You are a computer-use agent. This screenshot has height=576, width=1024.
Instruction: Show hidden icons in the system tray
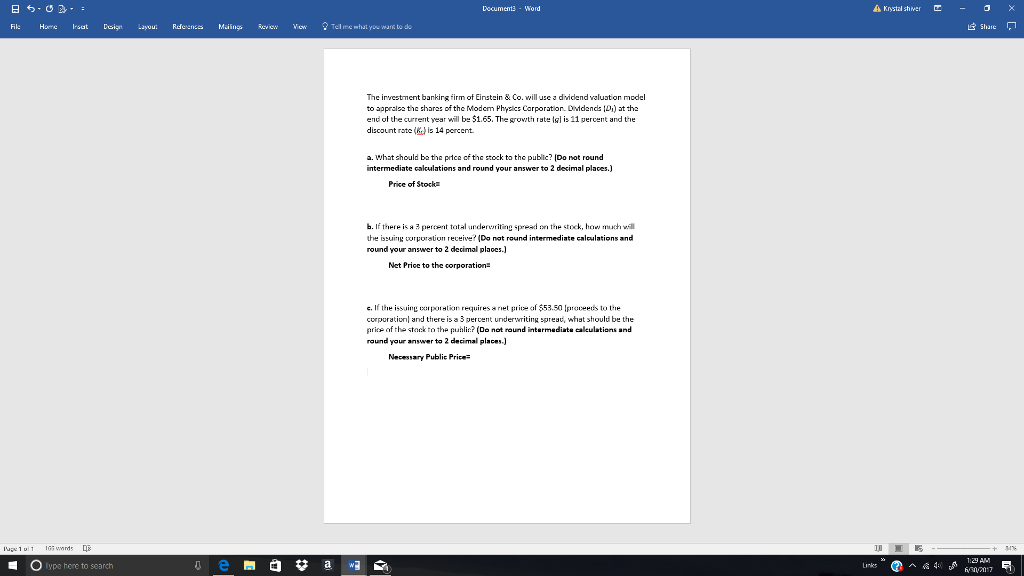coord(913,564)
